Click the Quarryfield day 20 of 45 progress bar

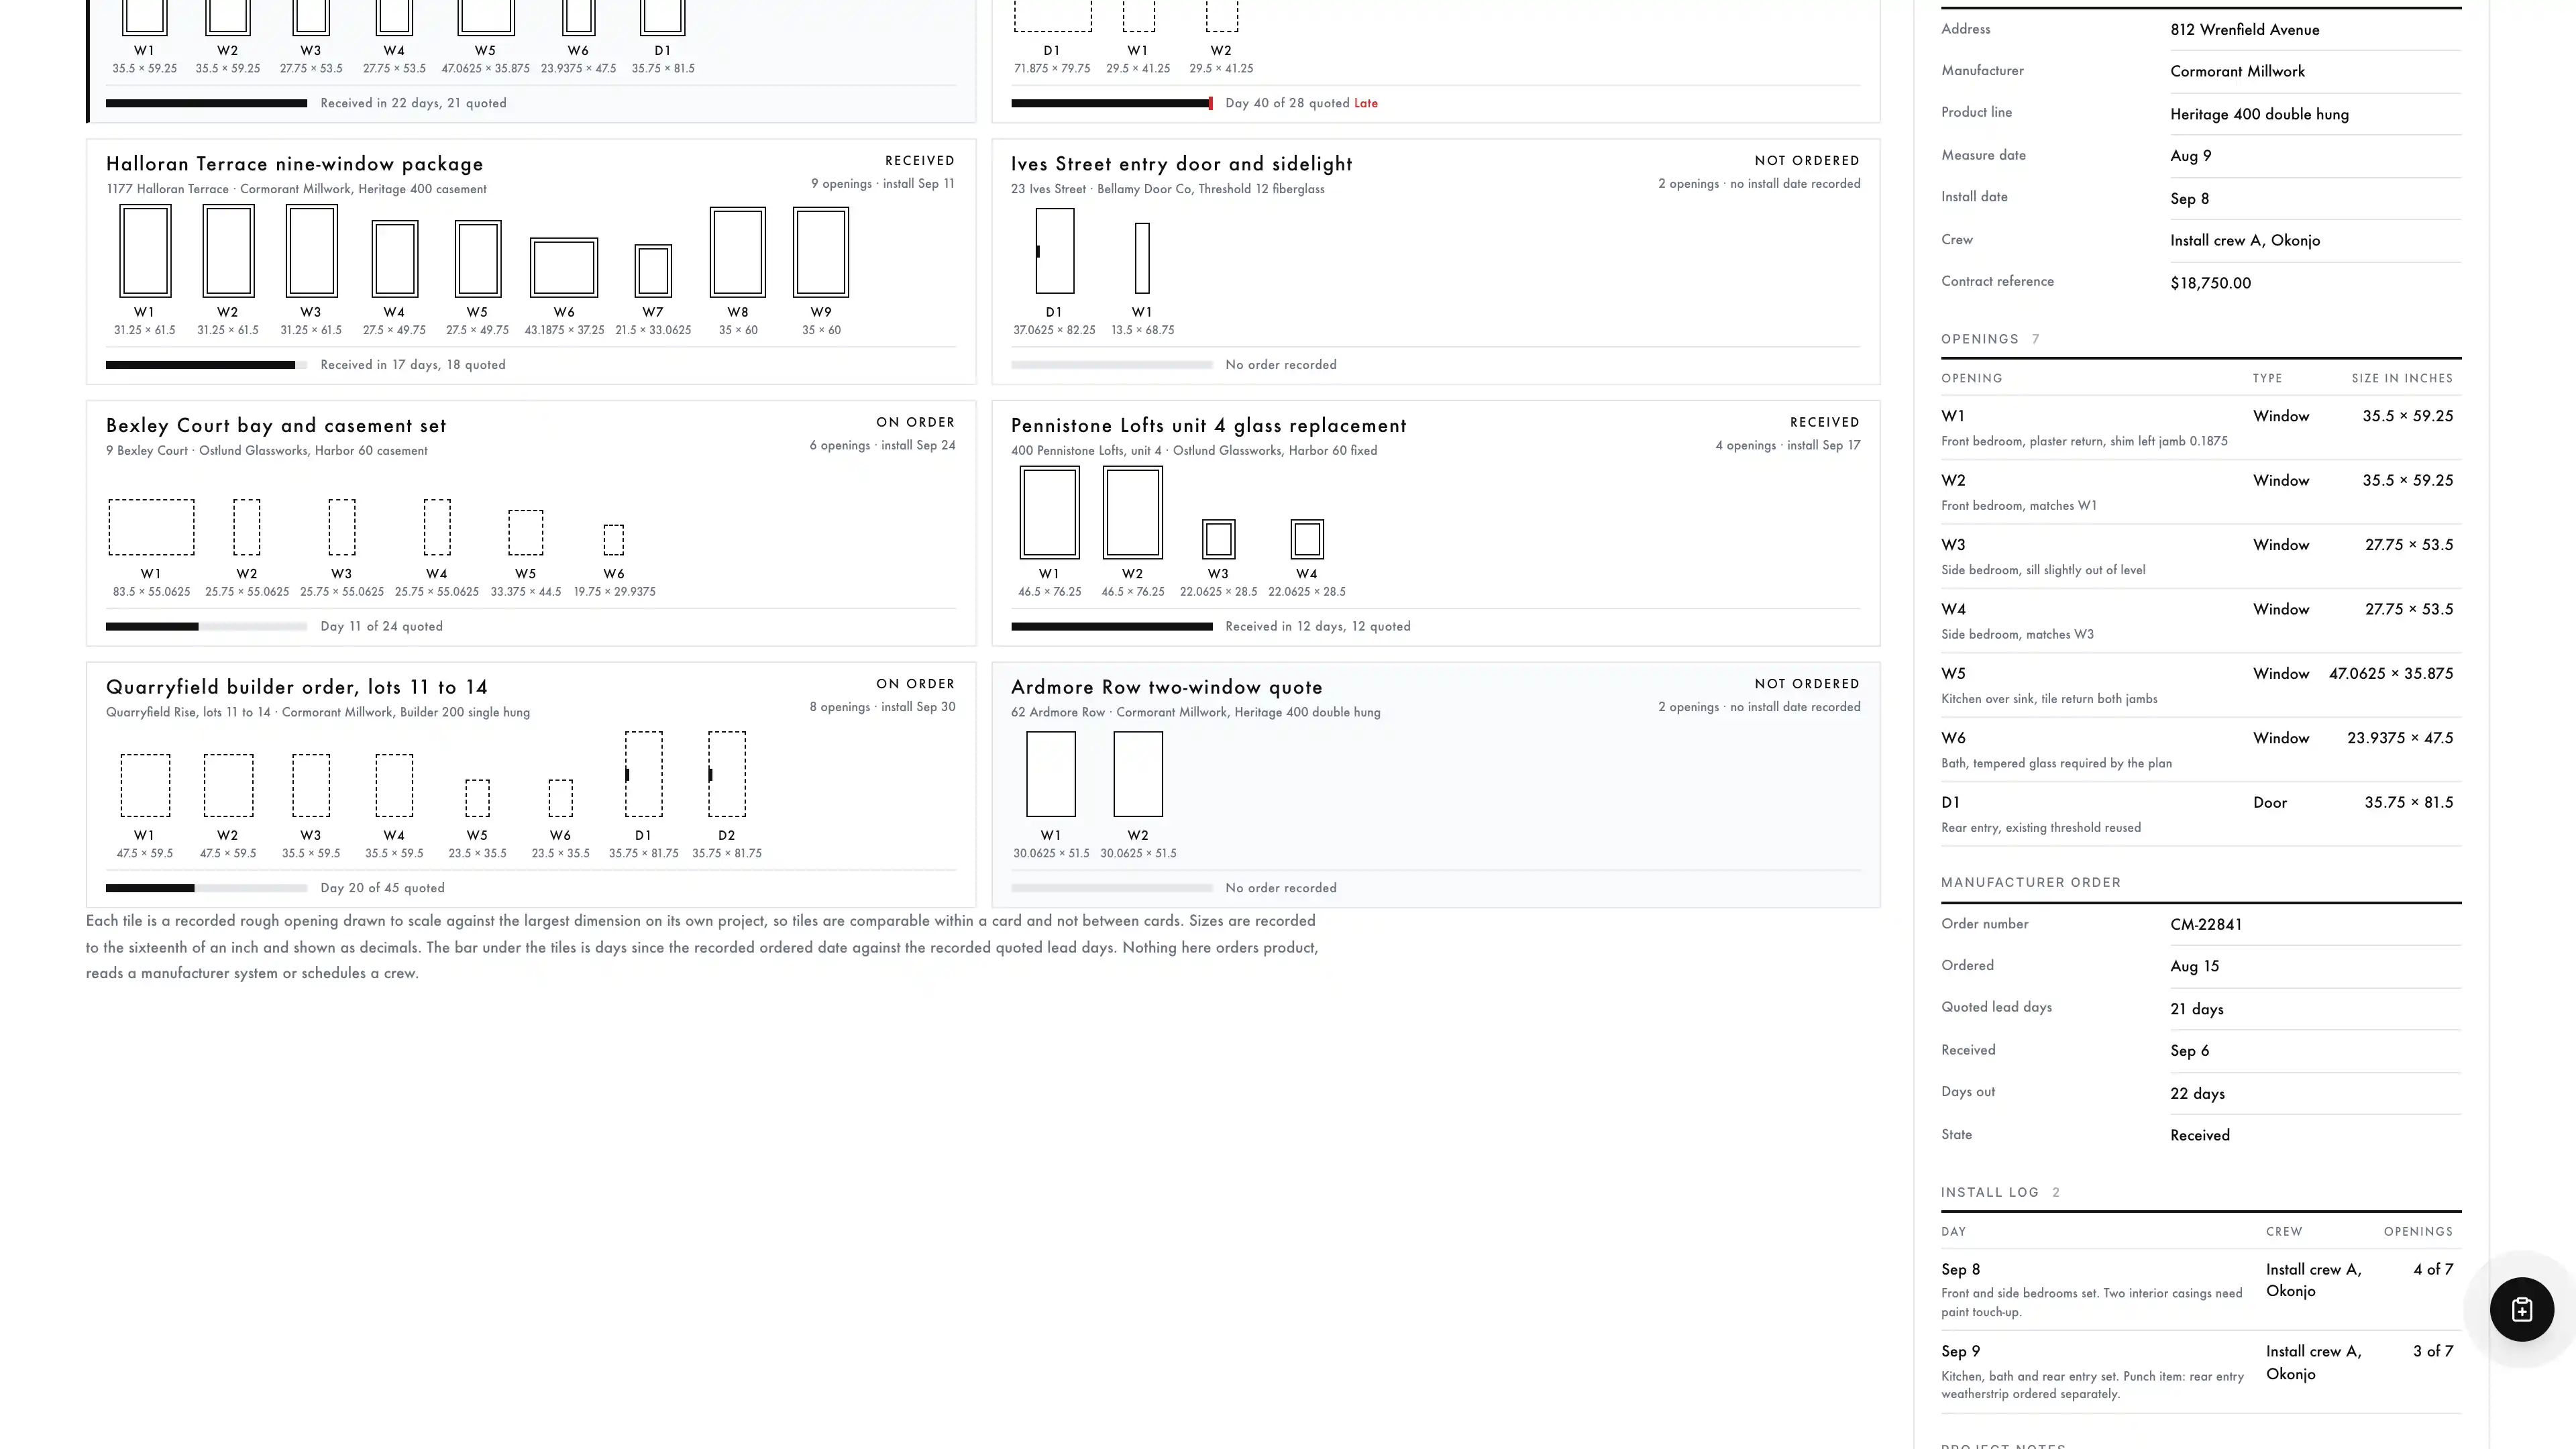[206, 888]
